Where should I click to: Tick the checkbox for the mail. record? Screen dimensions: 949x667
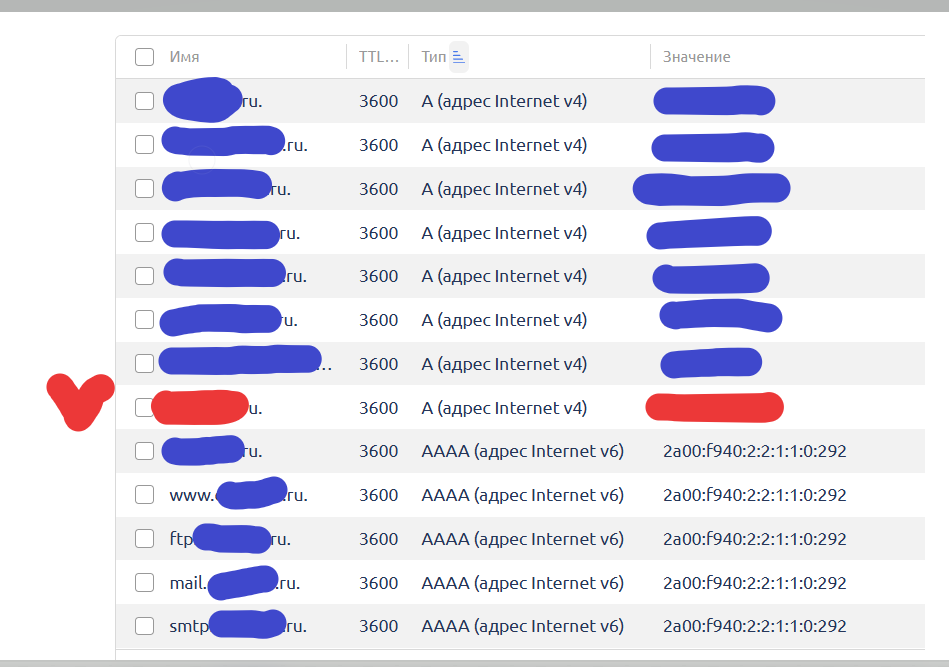[x=144, y=582]
